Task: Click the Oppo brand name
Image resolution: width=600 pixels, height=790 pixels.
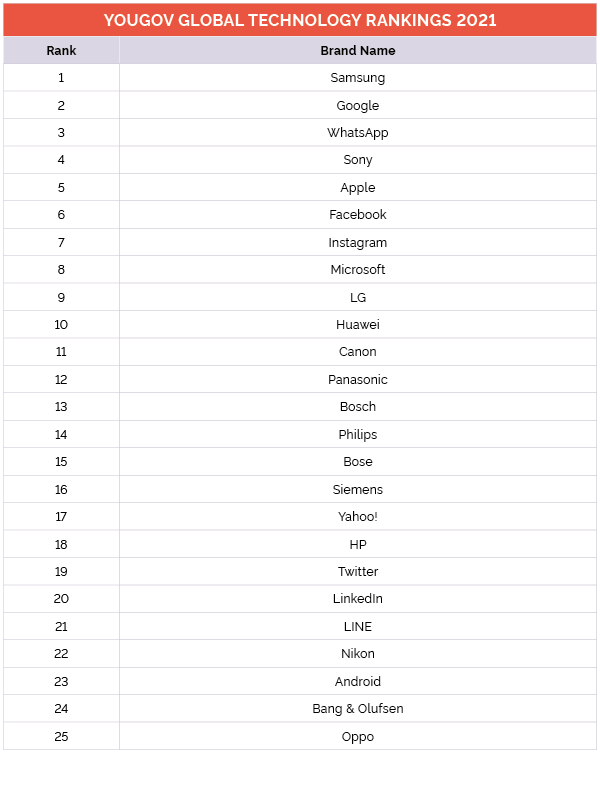Action: click(x=358, y=736)
